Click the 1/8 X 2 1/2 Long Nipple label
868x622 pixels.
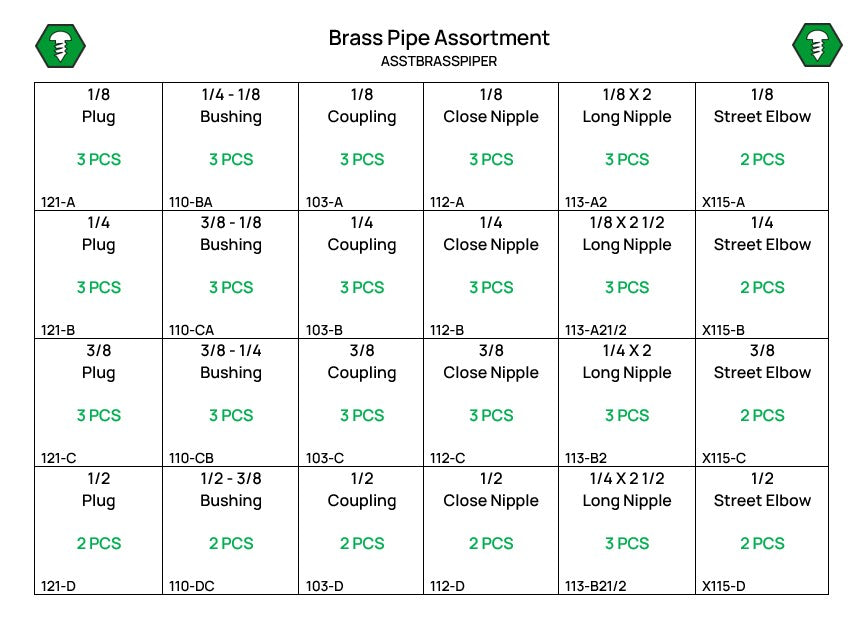pos(627,234)
